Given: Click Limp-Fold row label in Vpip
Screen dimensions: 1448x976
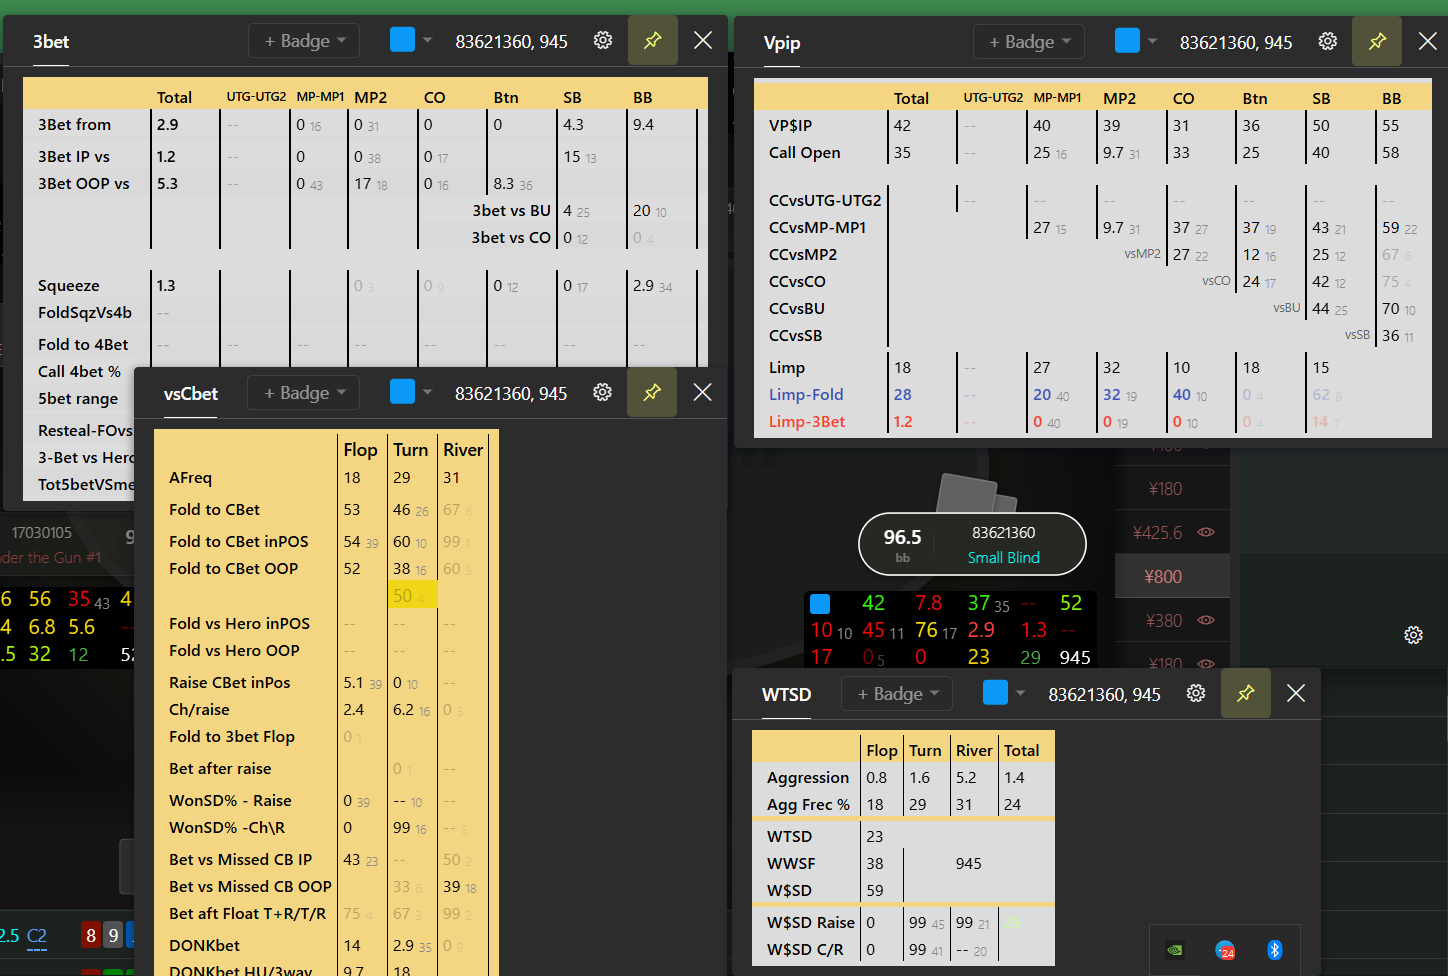Looking at the screenshot, I should [x=806, y=394].
